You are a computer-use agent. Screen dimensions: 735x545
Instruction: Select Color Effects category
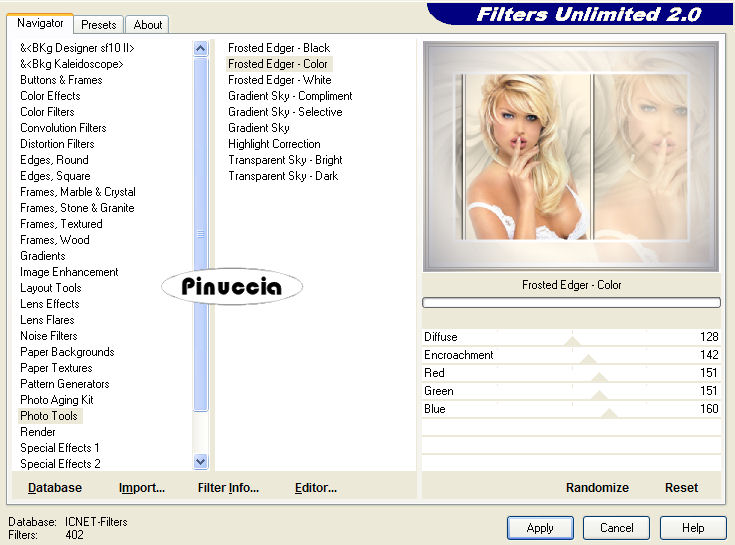tap(50, 96)
